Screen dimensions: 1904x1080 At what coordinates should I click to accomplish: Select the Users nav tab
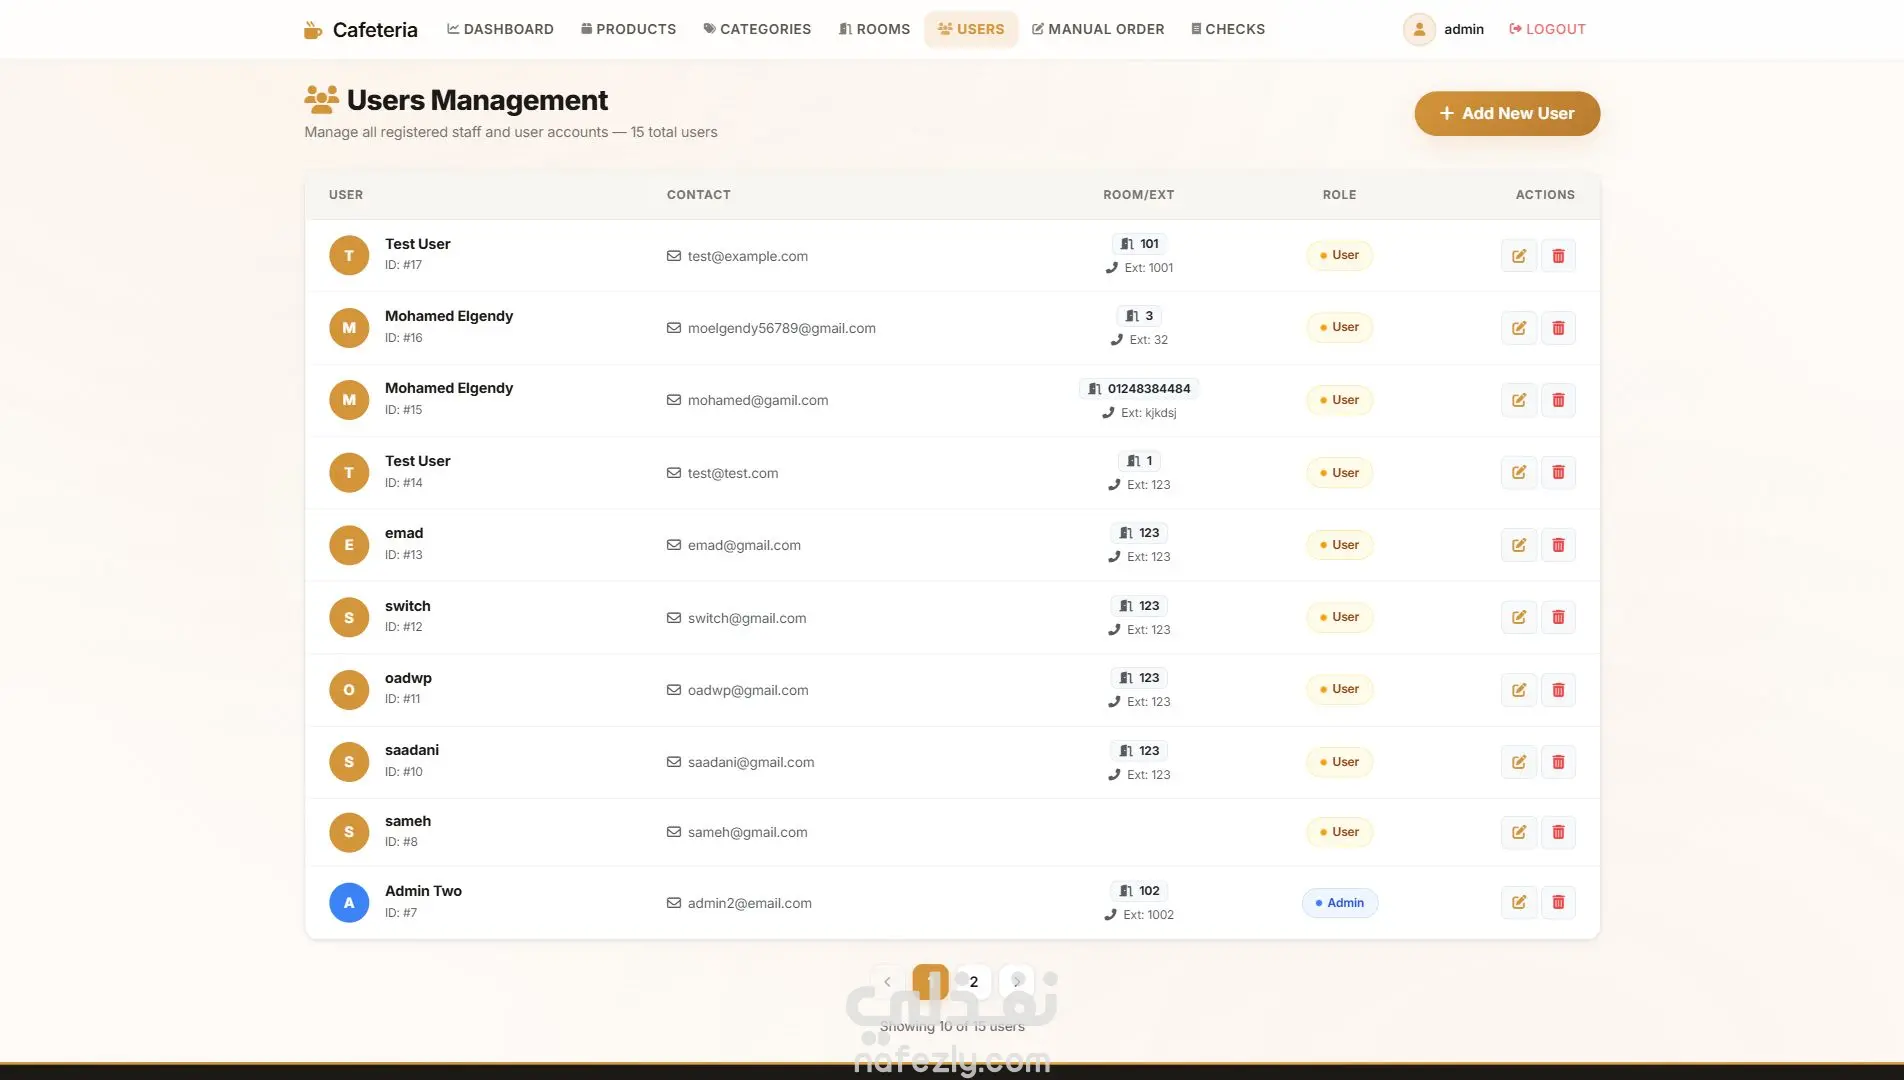coord(971,29)
